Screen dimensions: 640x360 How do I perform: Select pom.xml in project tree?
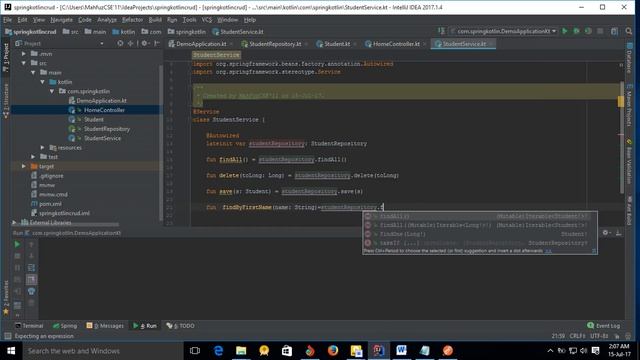50,204
